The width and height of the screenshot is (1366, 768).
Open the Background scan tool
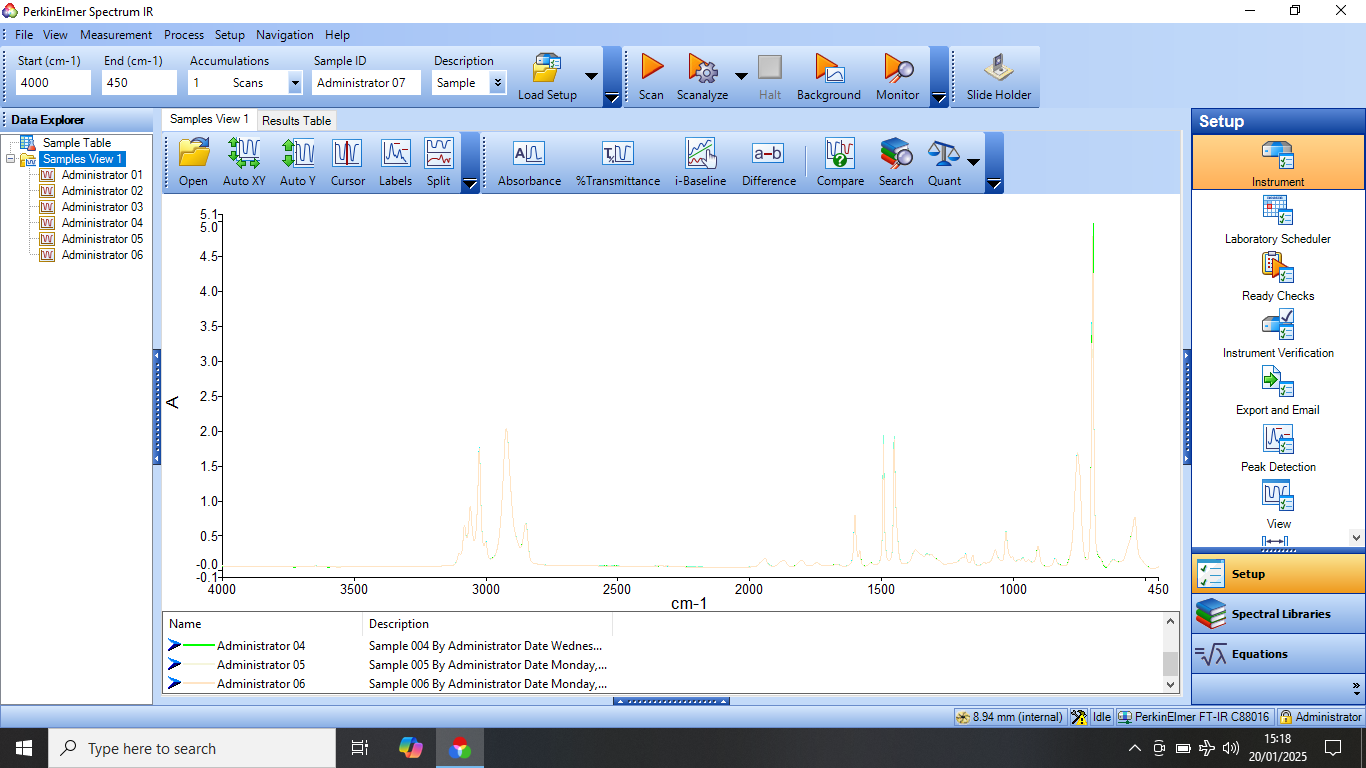tap(828, 69)
